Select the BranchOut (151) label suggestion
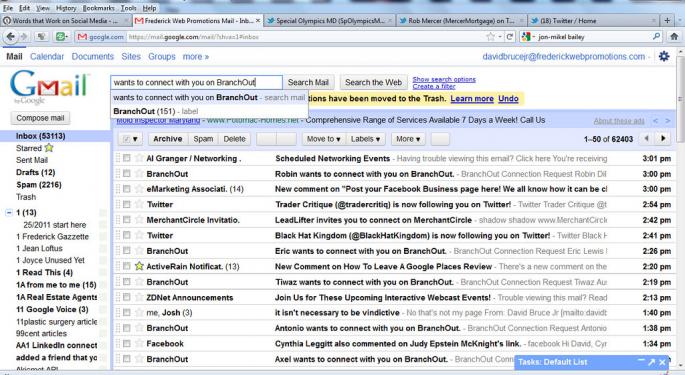The height and width of the screenshot is (375, 685). point(208,111)
